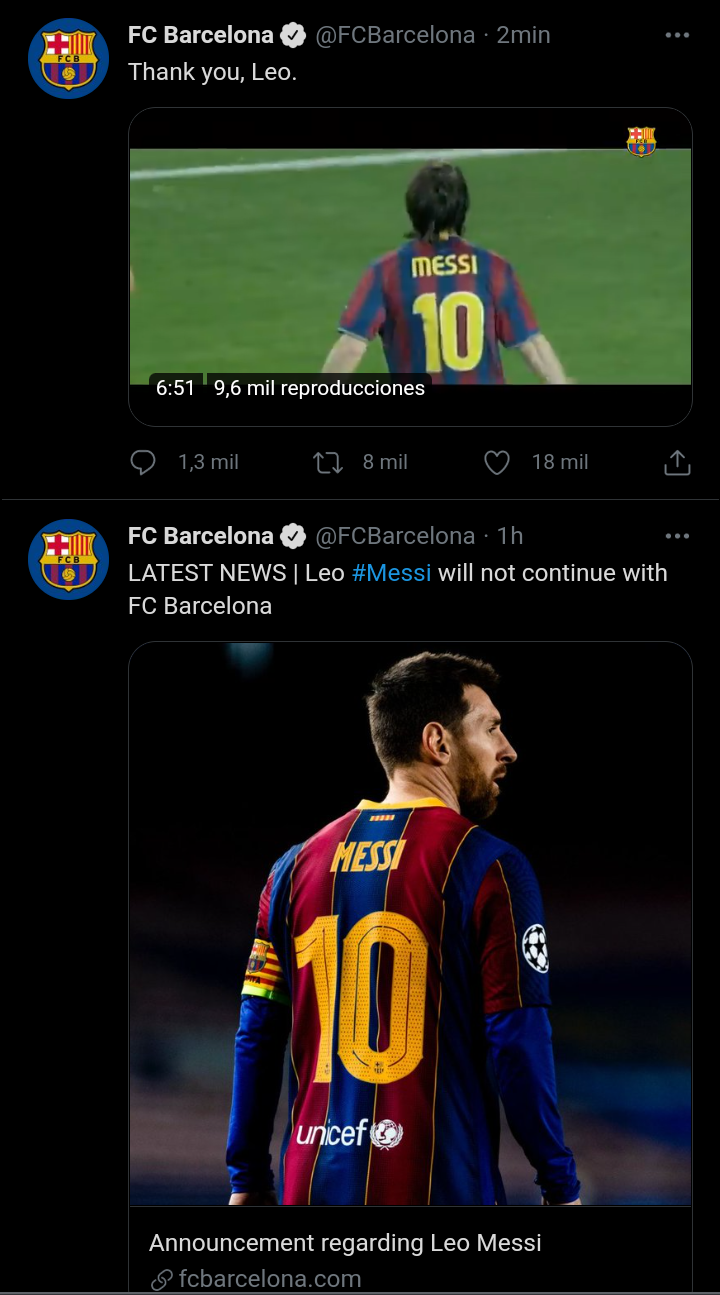Click the fcbarcelona.com link domain

click(269, 1278)
